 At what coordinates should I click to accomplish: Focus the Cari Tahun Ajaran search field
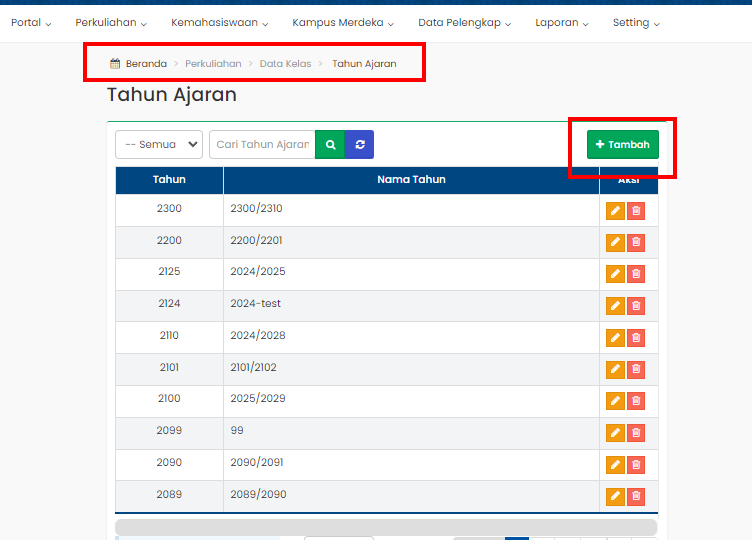pos(262,144)
